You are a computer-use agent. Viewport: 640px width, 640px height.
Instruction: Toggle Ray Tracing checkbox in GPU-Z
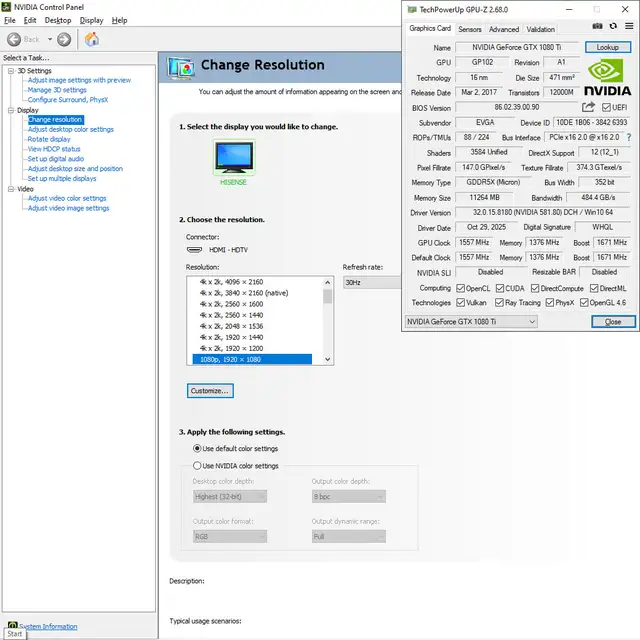point(499,302)
